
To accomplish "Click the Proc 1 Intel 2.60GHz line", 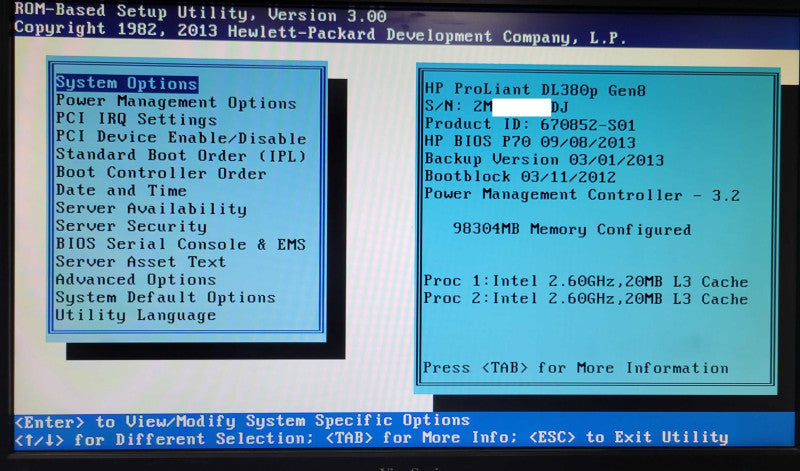I will [586, 282].
